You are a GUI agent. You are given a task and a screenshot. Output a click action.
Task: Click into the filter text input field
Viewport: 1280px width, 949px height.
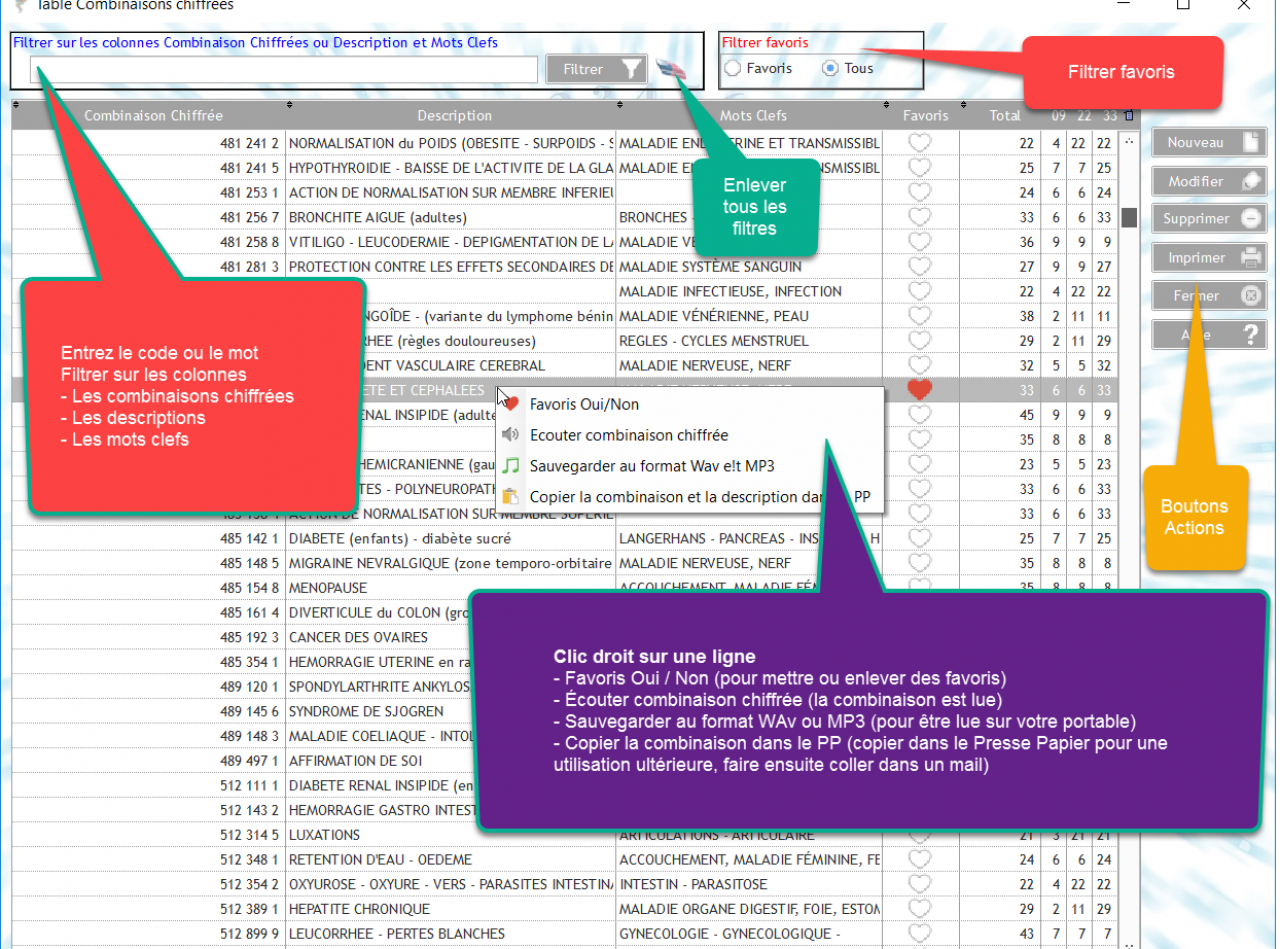pos(284,69)
